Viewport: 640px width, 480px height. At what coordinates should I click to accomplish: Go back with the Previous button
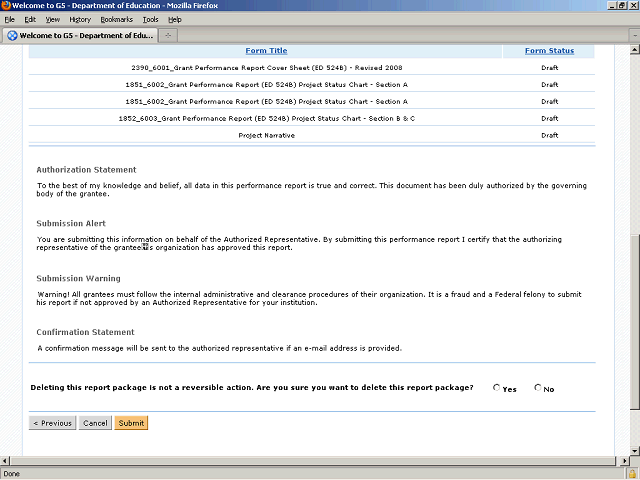pyautogui.click(x=52, y=423)
